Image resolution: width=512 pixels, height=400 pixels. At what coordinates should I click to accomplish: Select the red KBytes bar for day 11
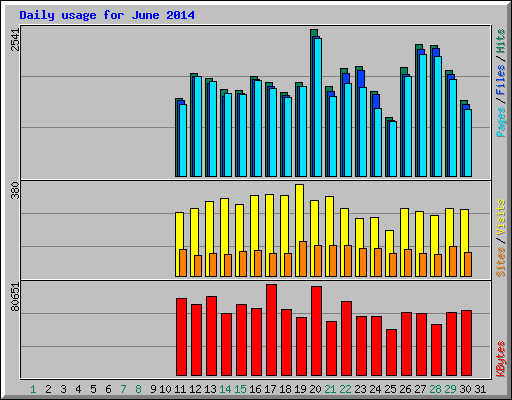point(181,337)
